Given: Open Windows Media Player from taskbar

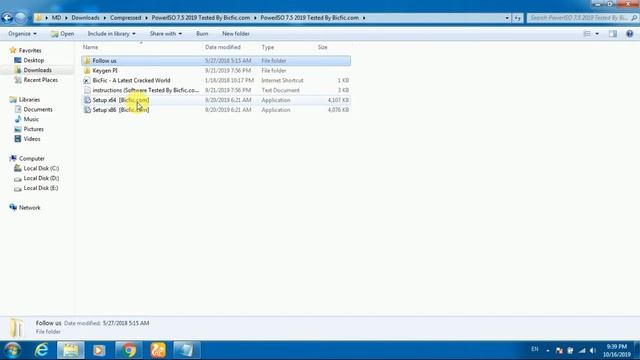Looking at the screenshot, I should pos(99,350).
